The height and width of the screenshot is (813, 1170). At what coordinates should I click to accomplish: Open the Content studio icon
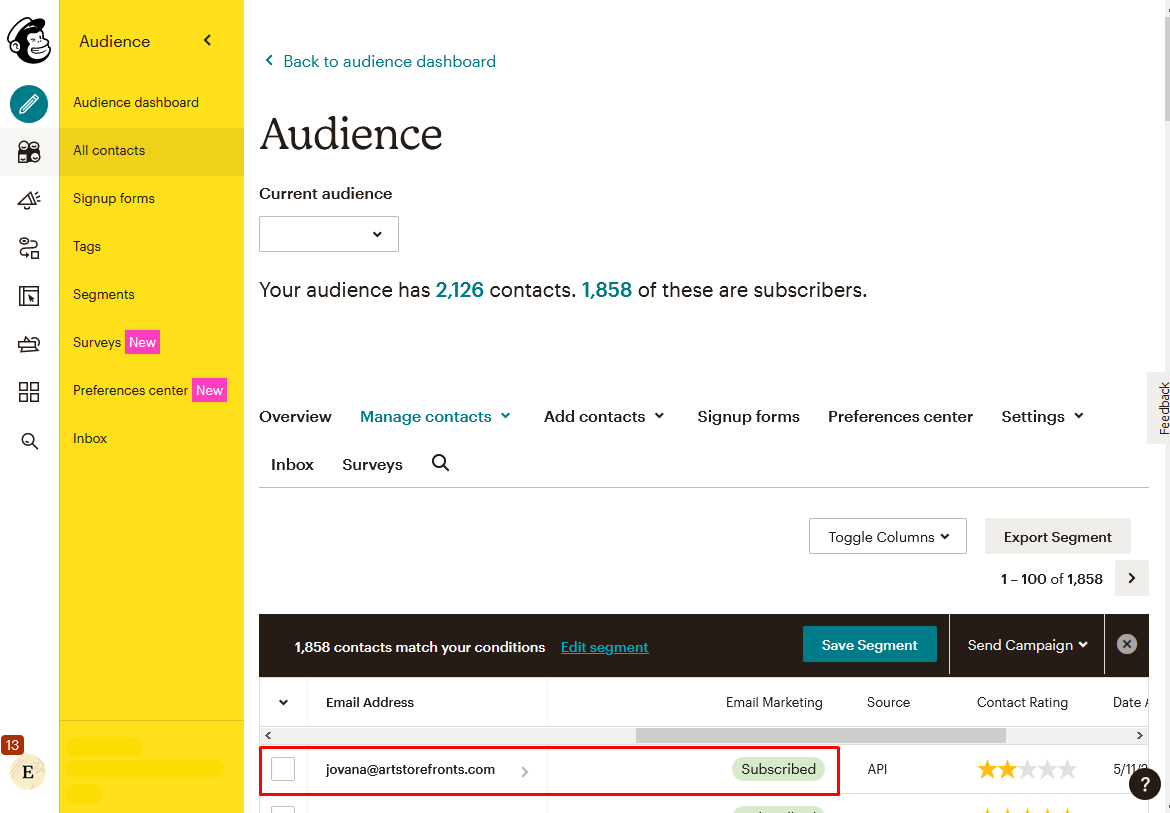(x=29, y=344)
